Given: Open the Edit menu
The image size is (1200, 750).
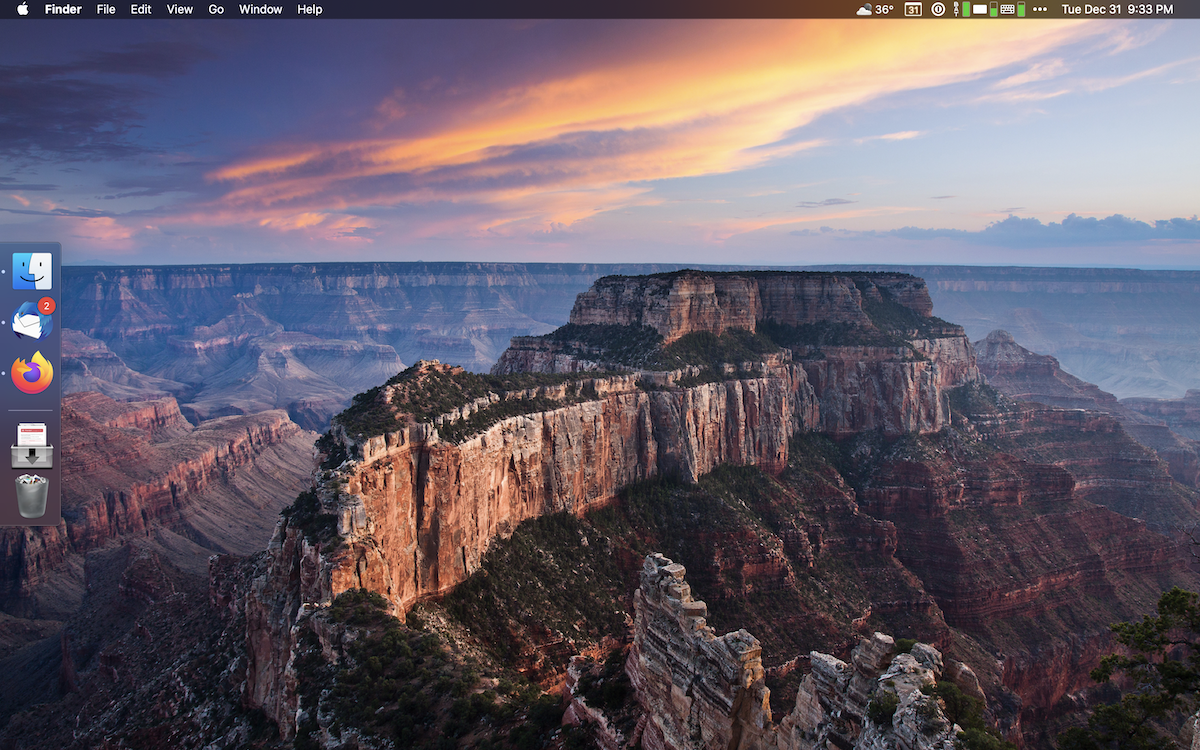Looking at the screenshot, I should tap(141, 9).
